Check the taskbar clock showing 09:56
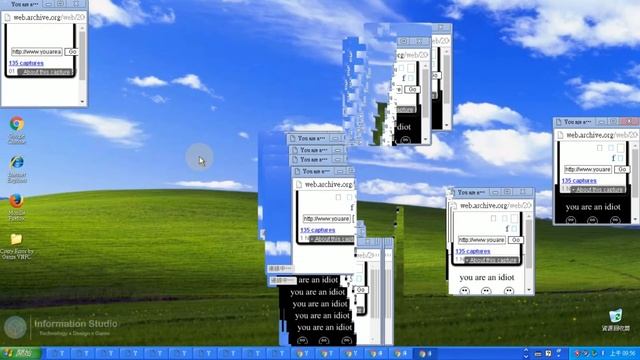640x360 pixels. click(x=622, y=353)
